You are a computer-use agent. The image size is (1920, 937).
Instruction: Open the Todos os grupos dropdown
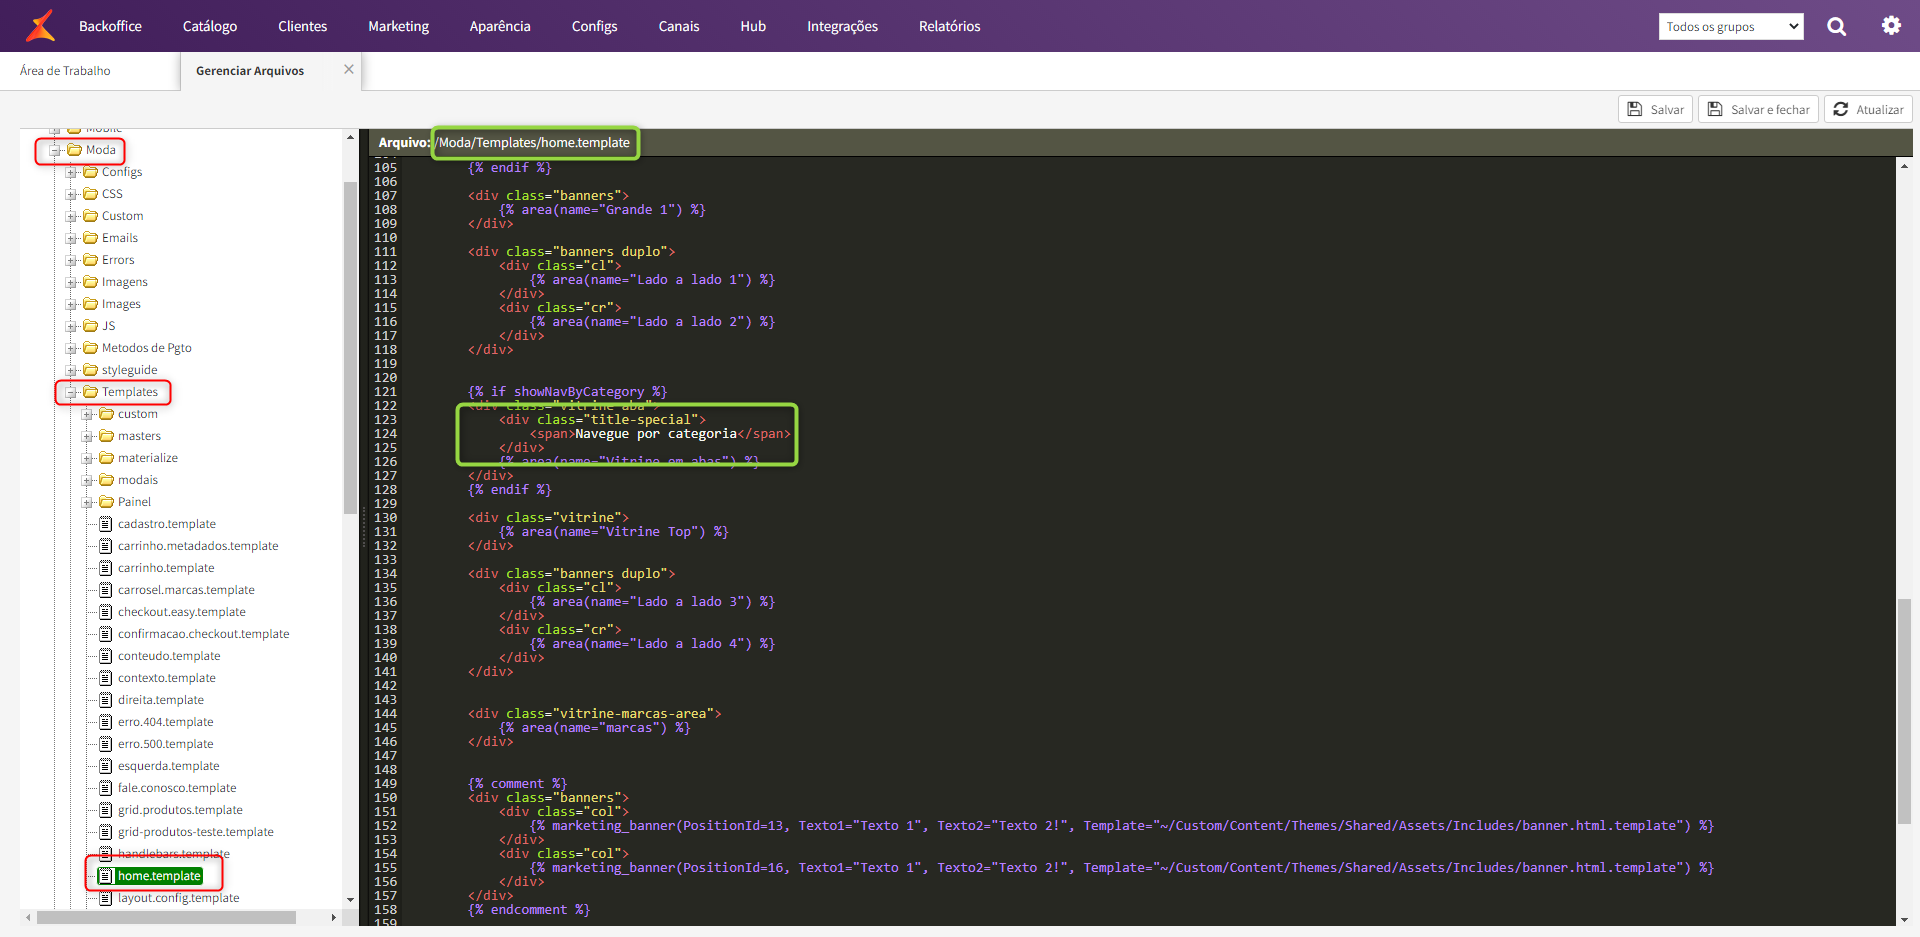click(1731, 26)
